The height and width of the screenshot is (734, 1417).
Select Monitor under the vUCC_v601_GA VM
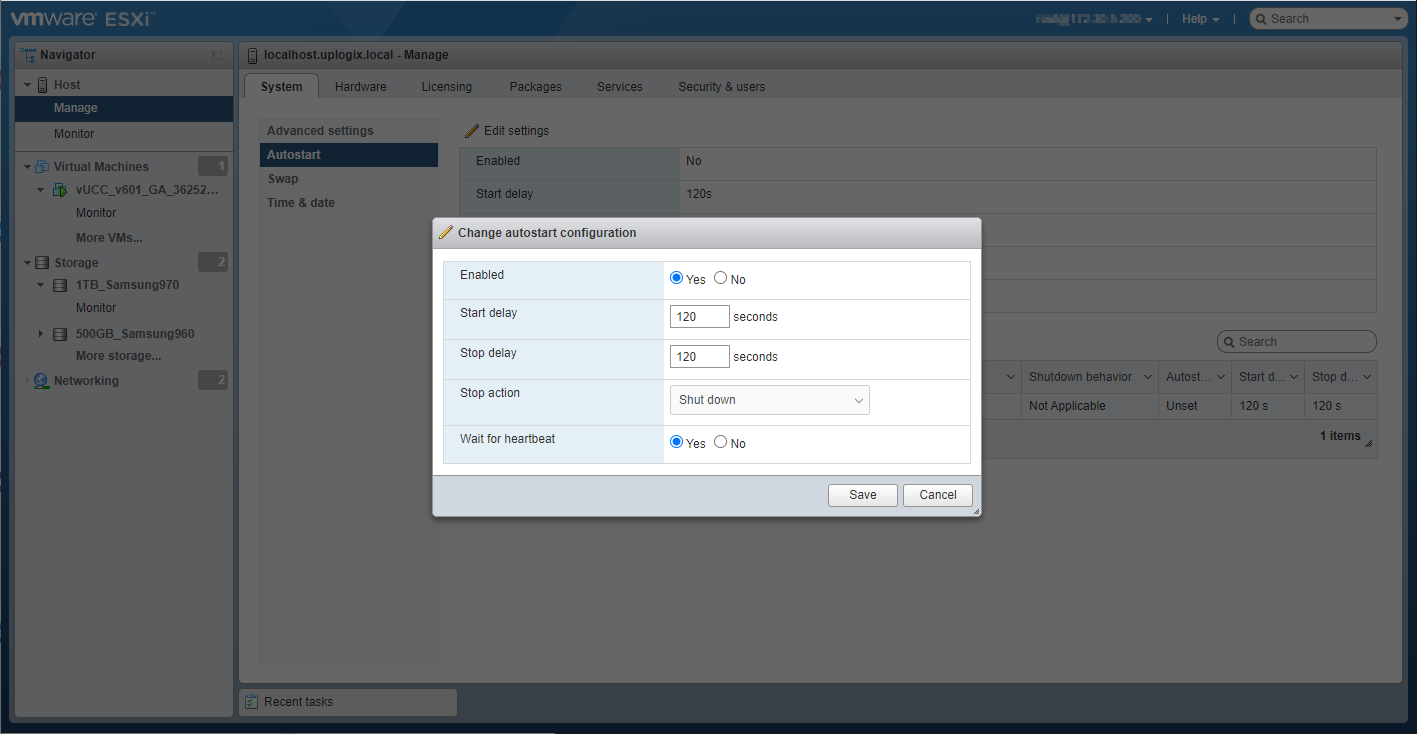coord(96,213)
